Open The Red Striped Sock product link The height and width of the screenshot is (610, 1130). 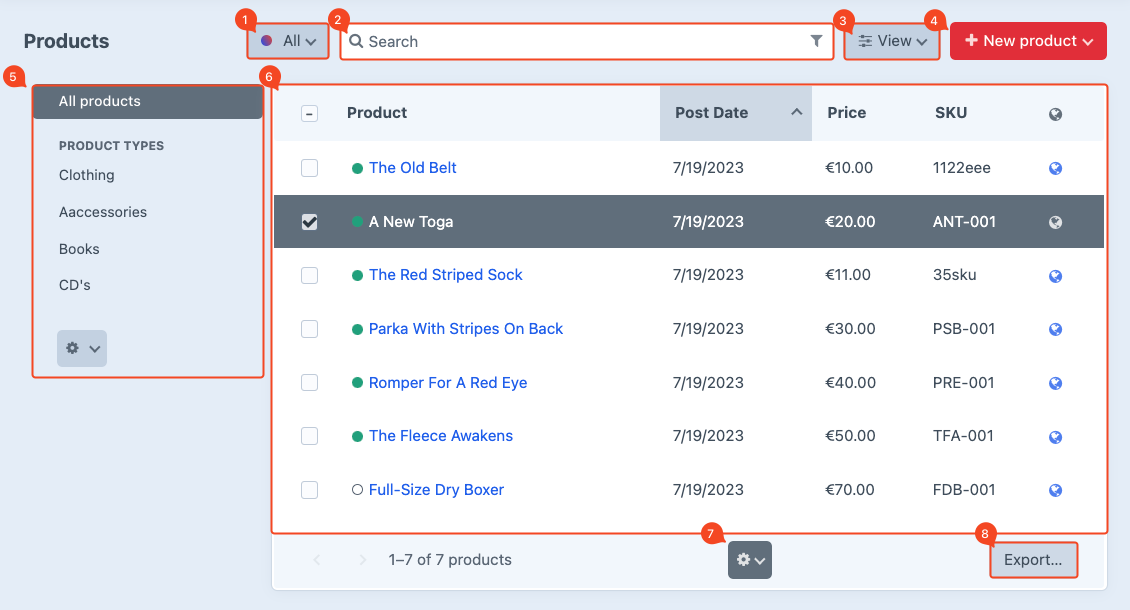pos(445,275)
